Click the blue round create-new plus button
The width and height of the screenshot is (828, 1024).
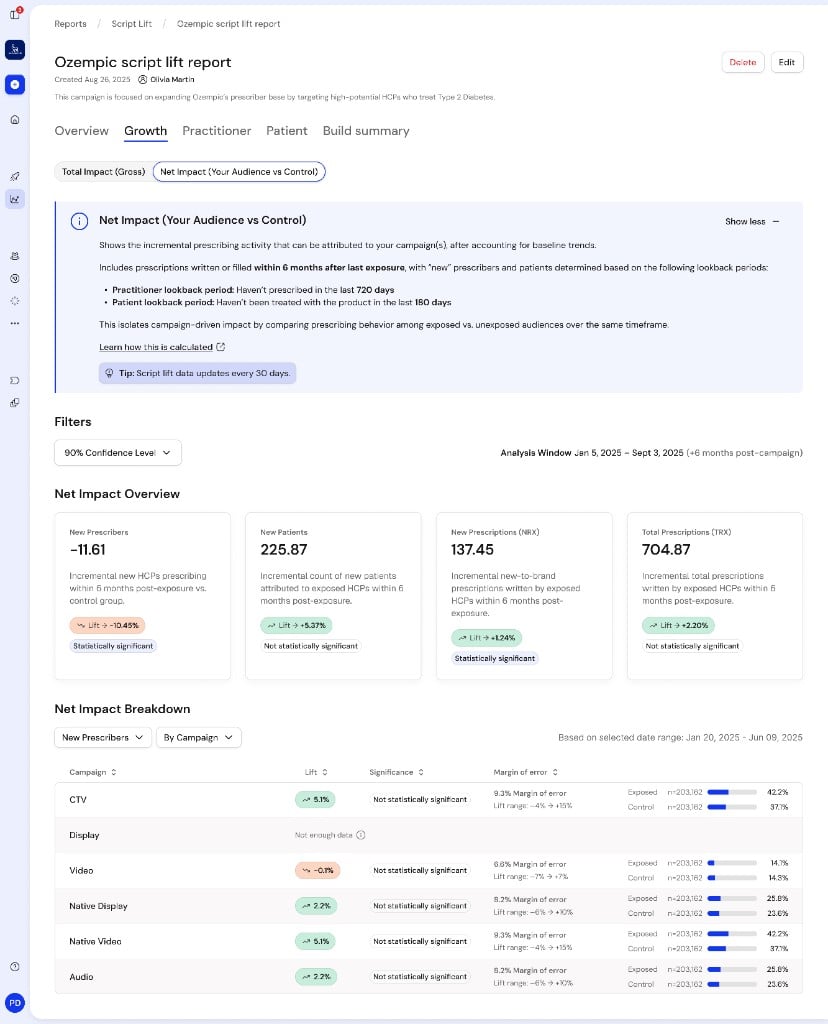[x=15, y=84]
